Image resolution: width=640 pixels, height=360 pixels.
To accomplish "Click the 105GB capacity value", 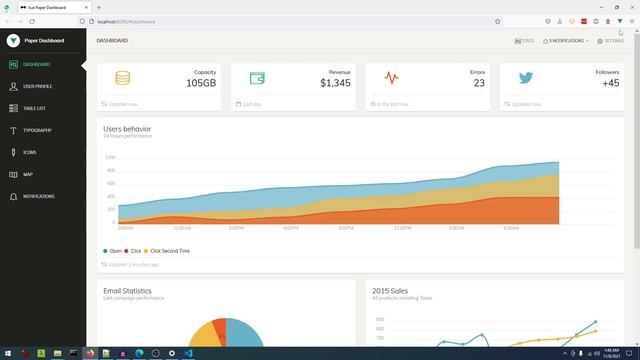I will tap(201, 83).
